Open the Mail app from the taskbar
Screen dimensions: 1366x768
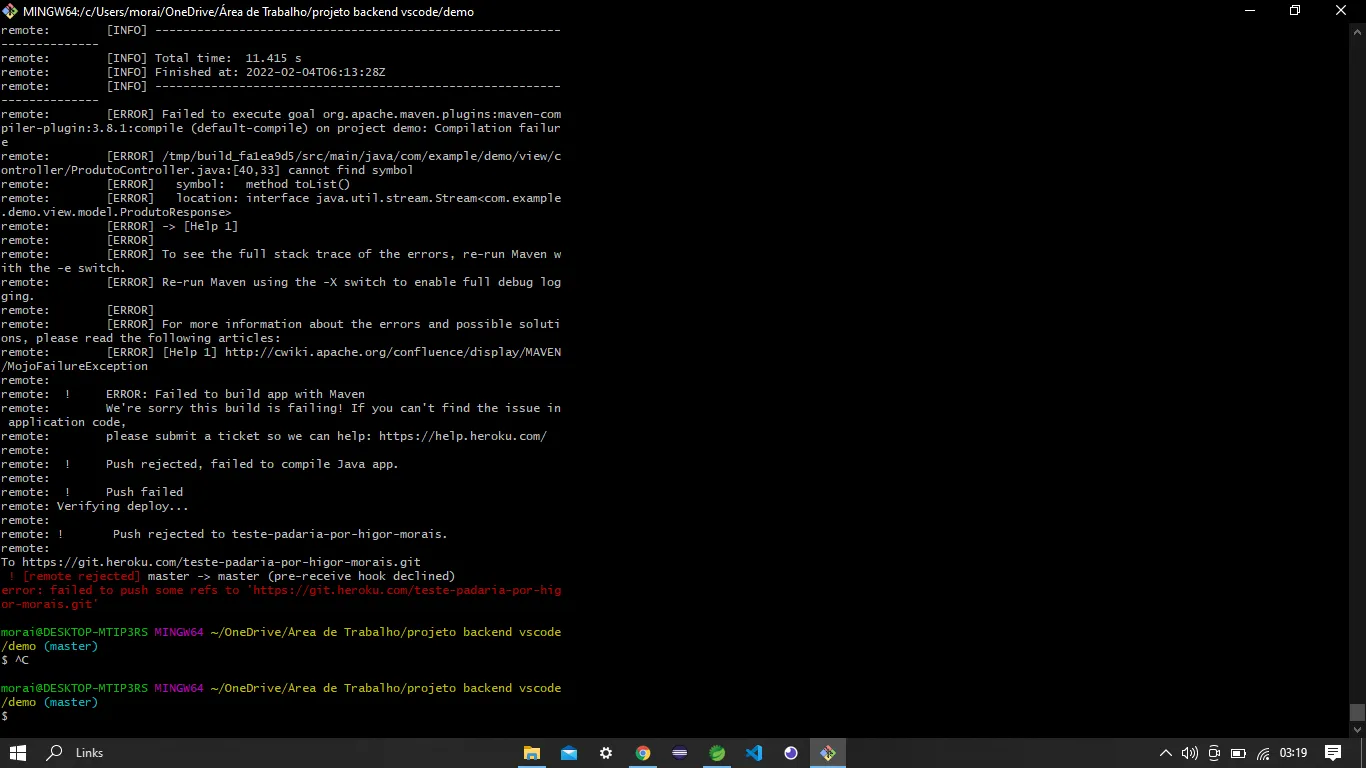click(569, 753)
